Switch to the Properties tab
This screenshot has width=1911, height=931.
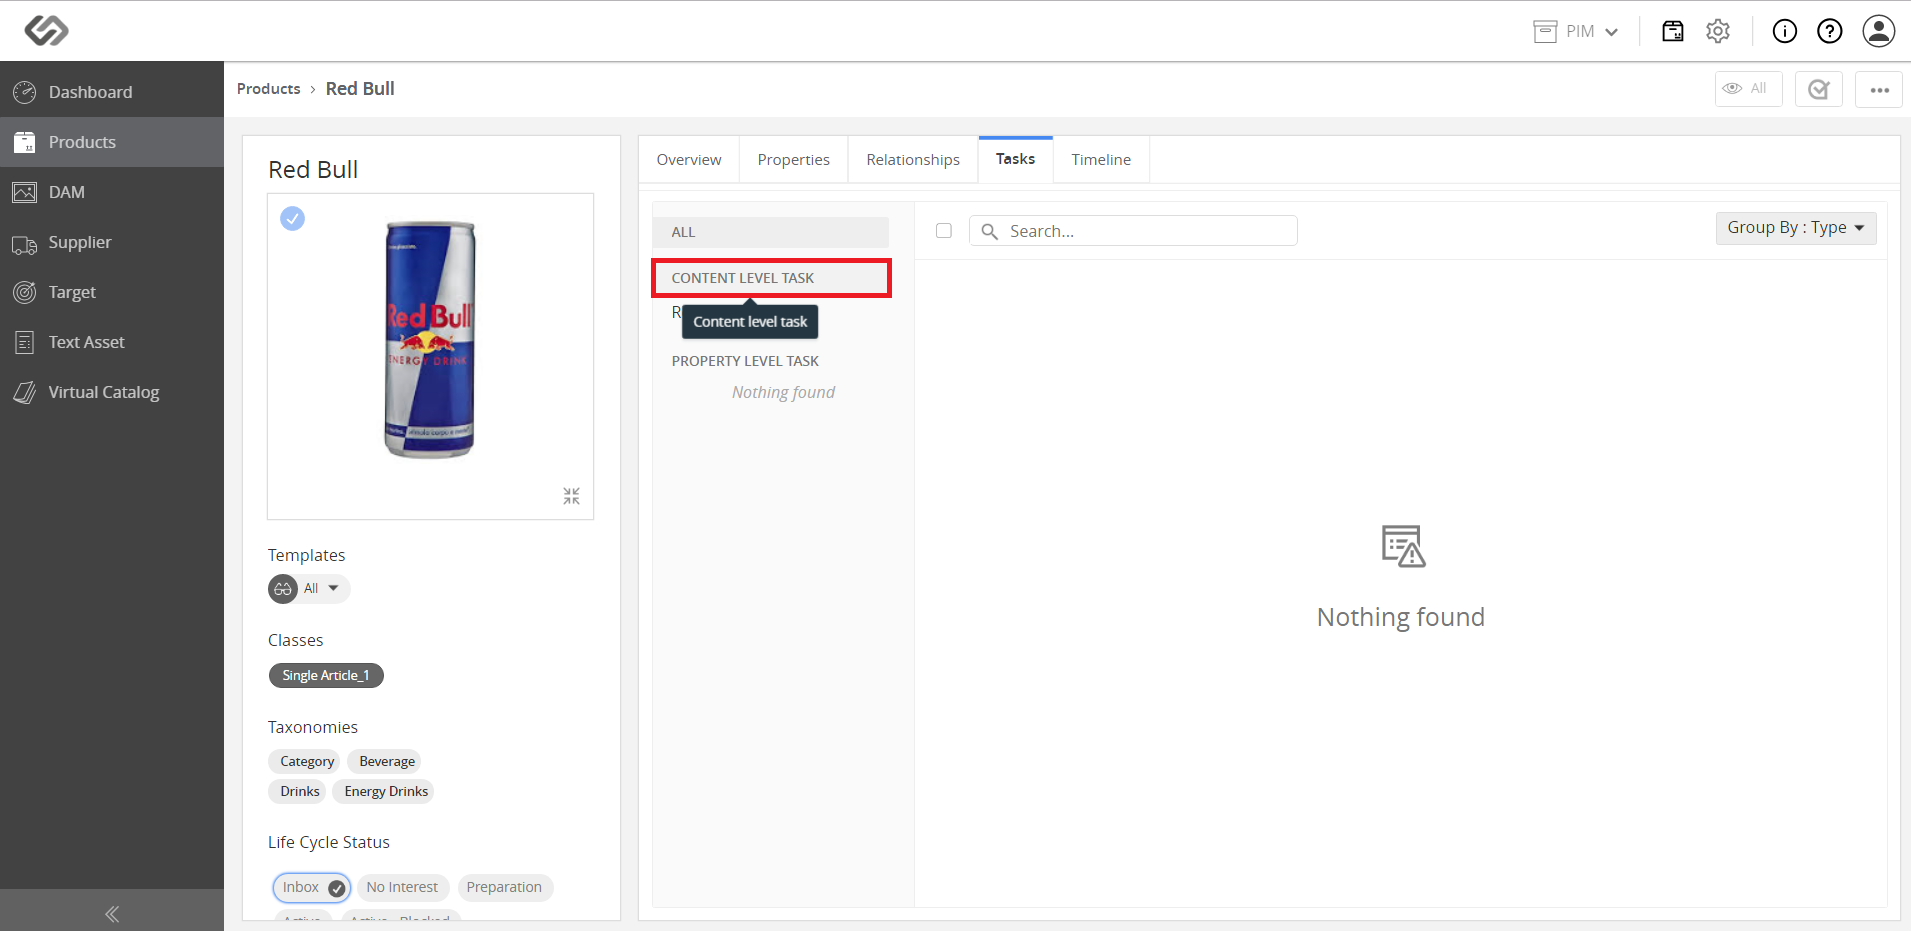point(794,160)
